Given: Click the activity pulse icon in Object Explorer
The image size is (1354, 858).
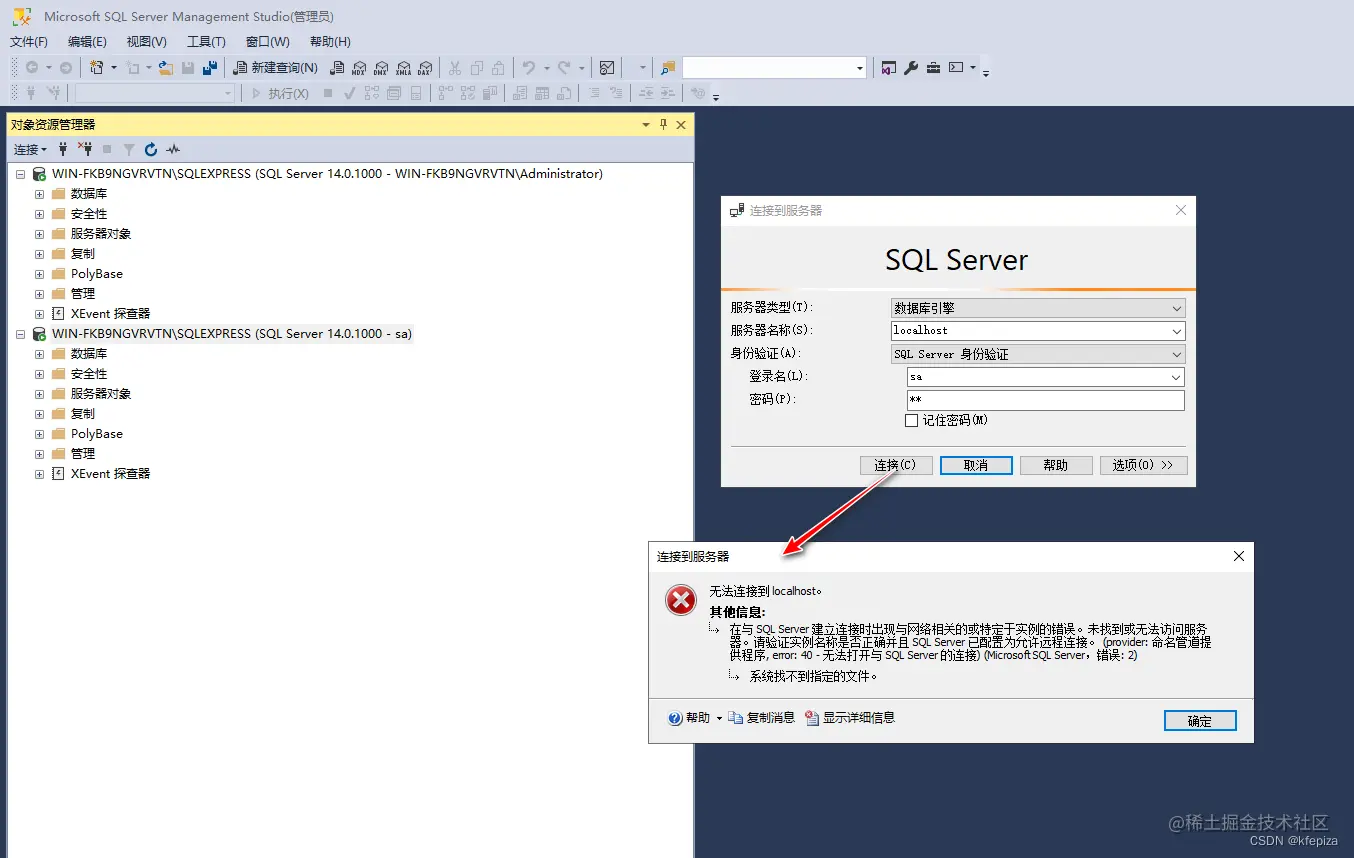Looking at the screenshot, I should pyautogui.click(x=173, y=149).
